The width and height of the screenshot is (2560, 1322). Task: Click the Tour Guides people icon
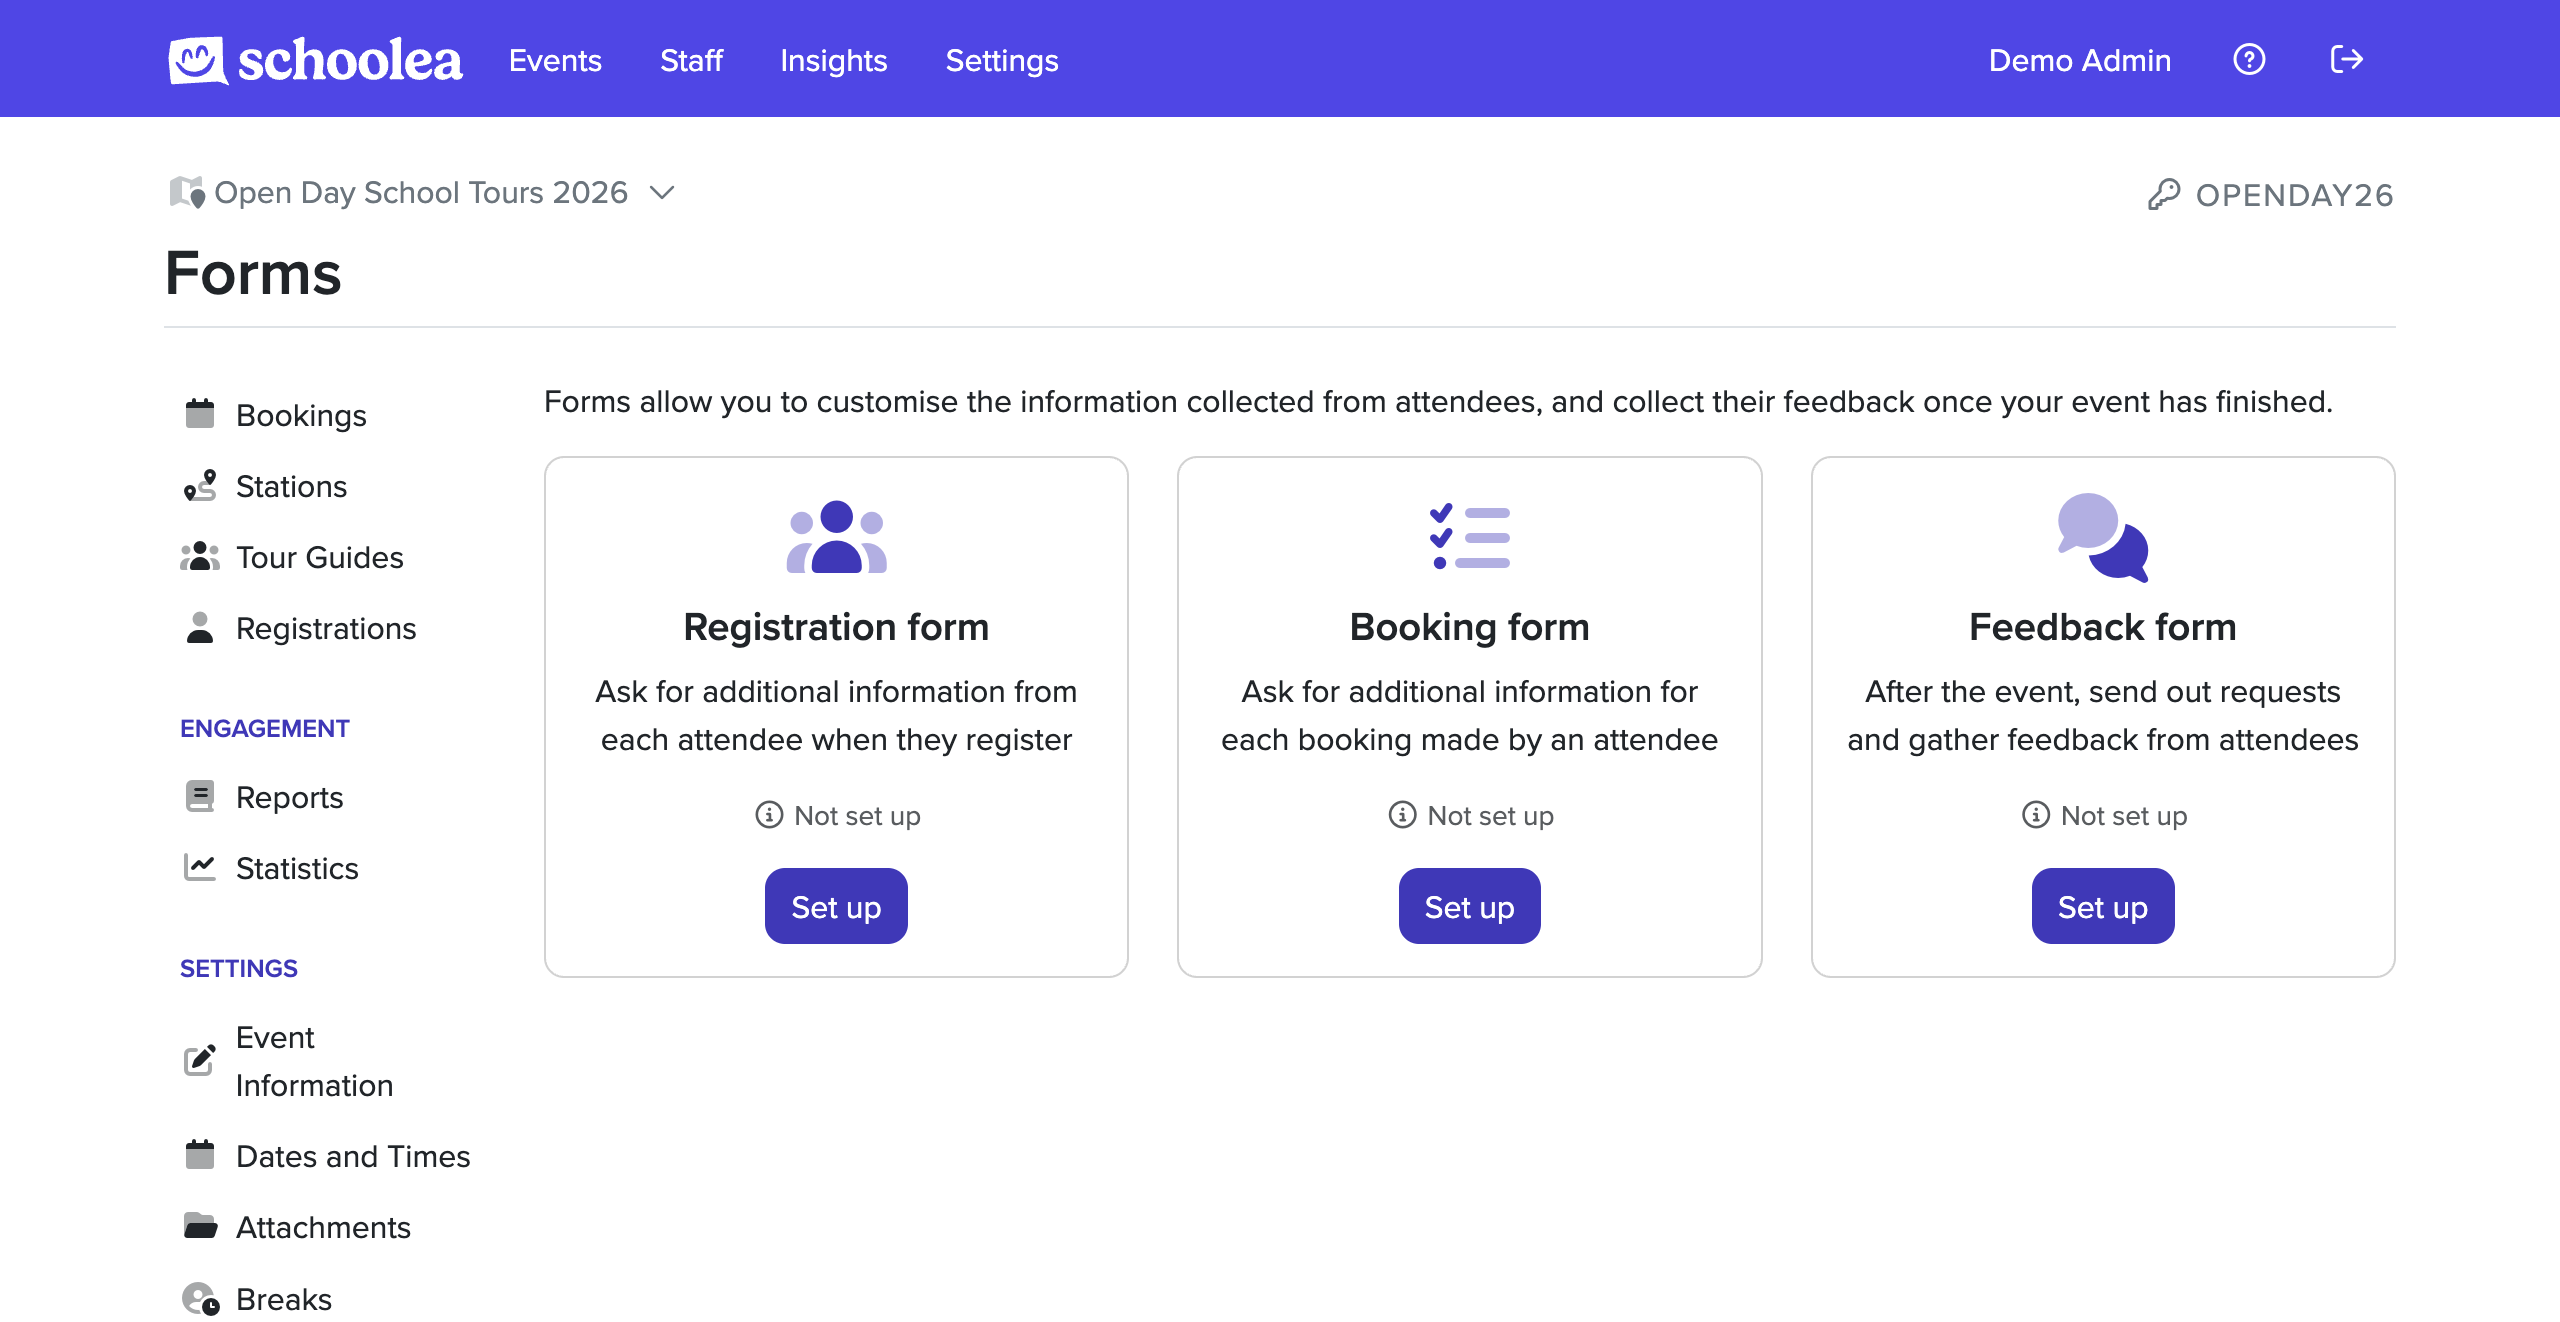(200, 557)
